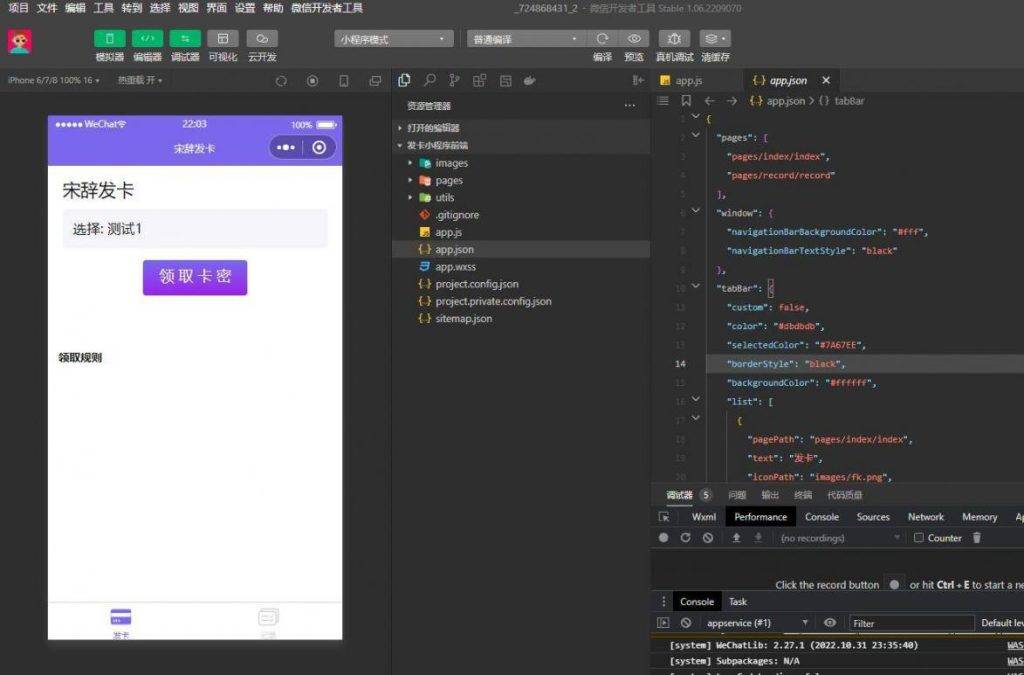Click the clear recordings trash icon
1024x675 pixels.
(x=977, y=538)
